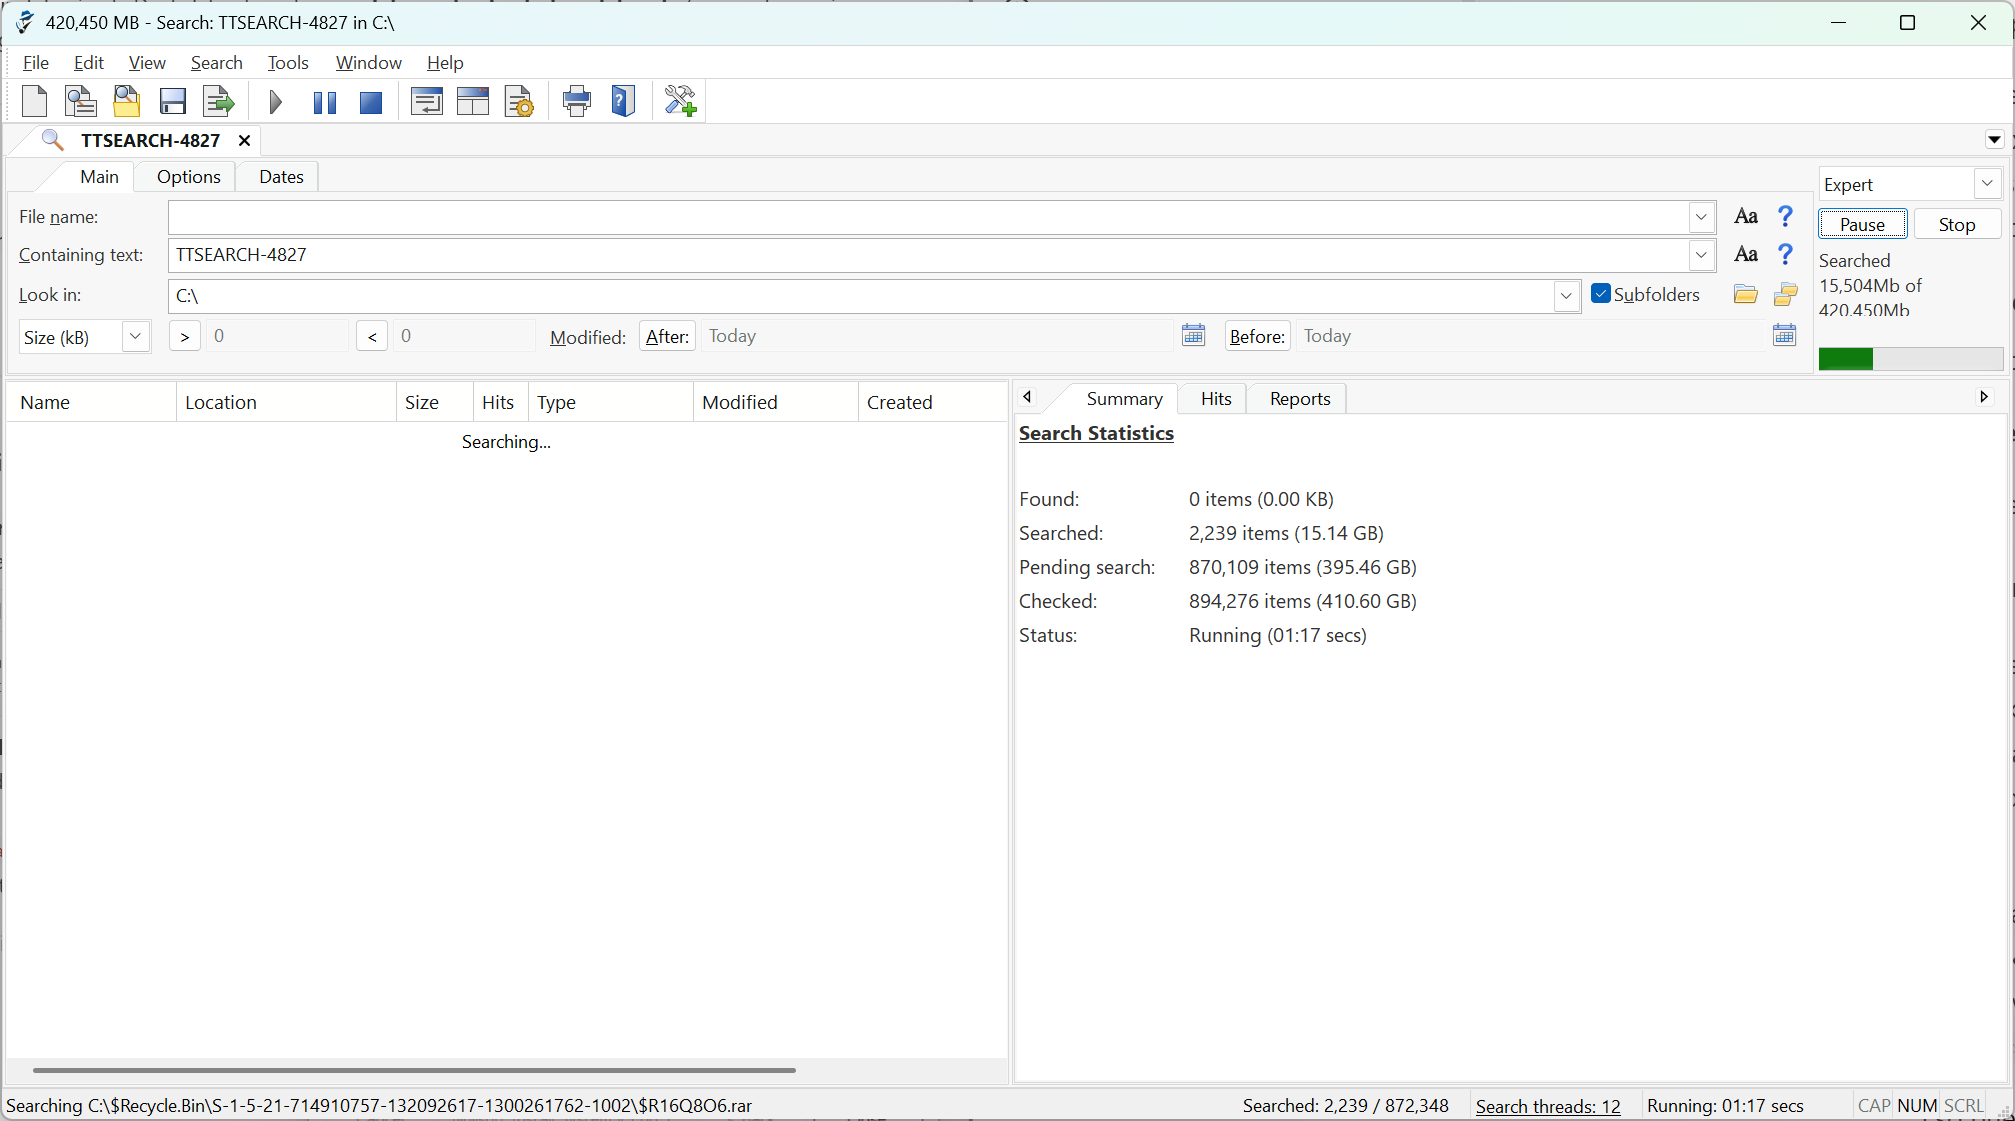Open the tab list dropdown arrow
2015x1121 pixels.
pyautogui.click(x=1994, y=140)
